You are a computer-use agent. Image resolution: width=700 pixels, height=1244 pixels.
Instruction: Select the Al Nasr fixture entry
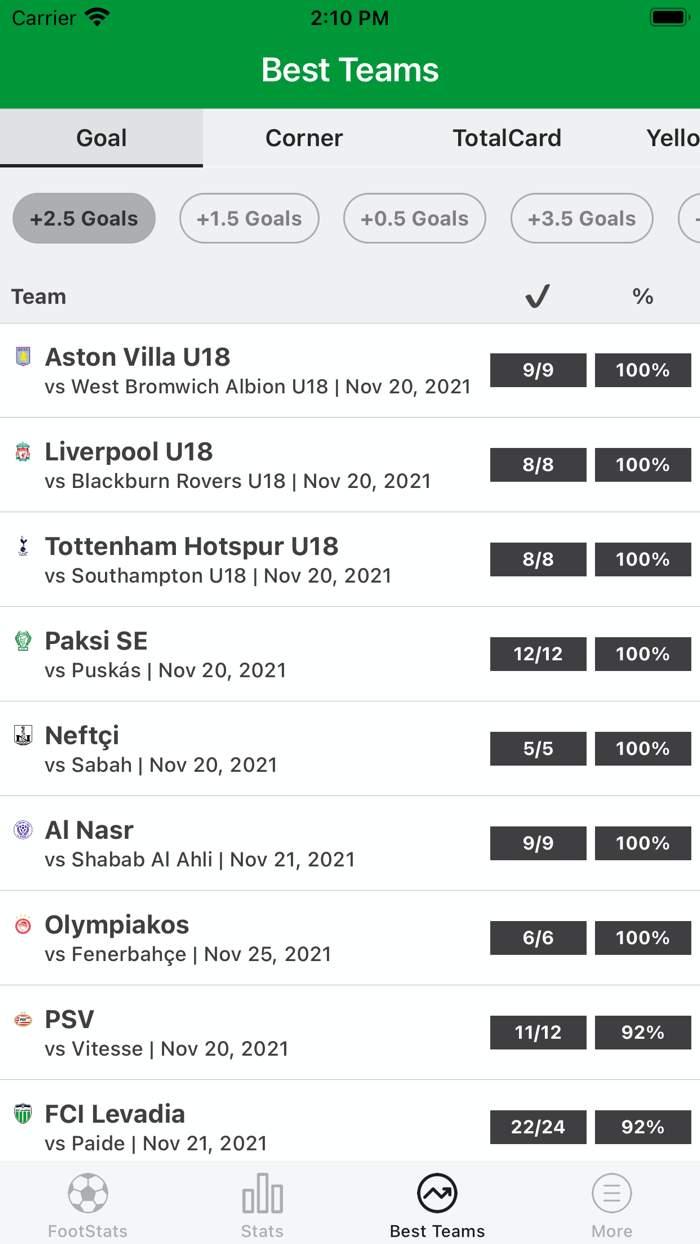point(250,843)
